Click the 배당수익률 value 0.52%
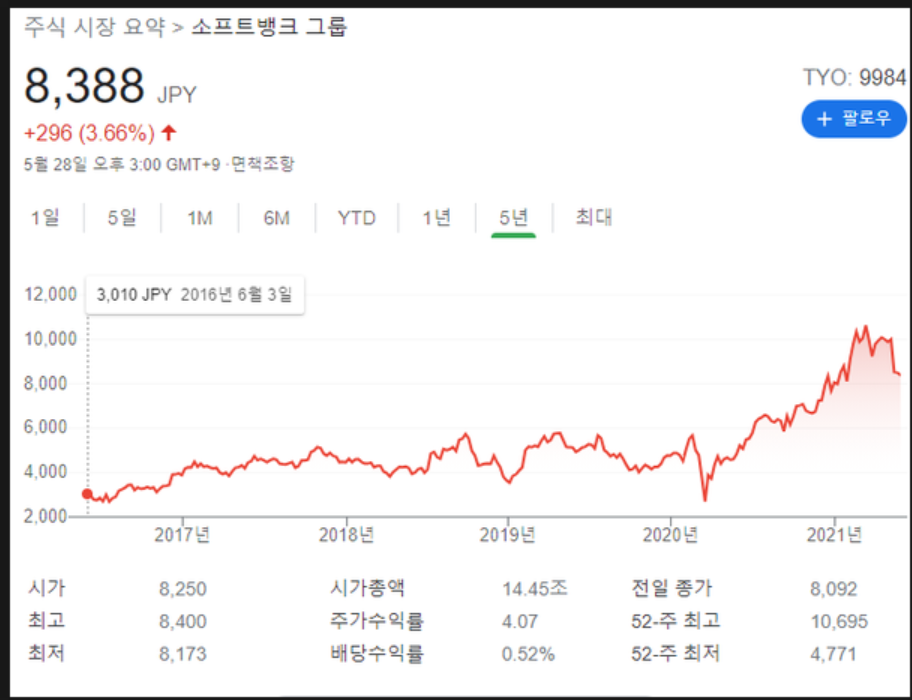Screen dimensions: 912x700 (528, 654)
